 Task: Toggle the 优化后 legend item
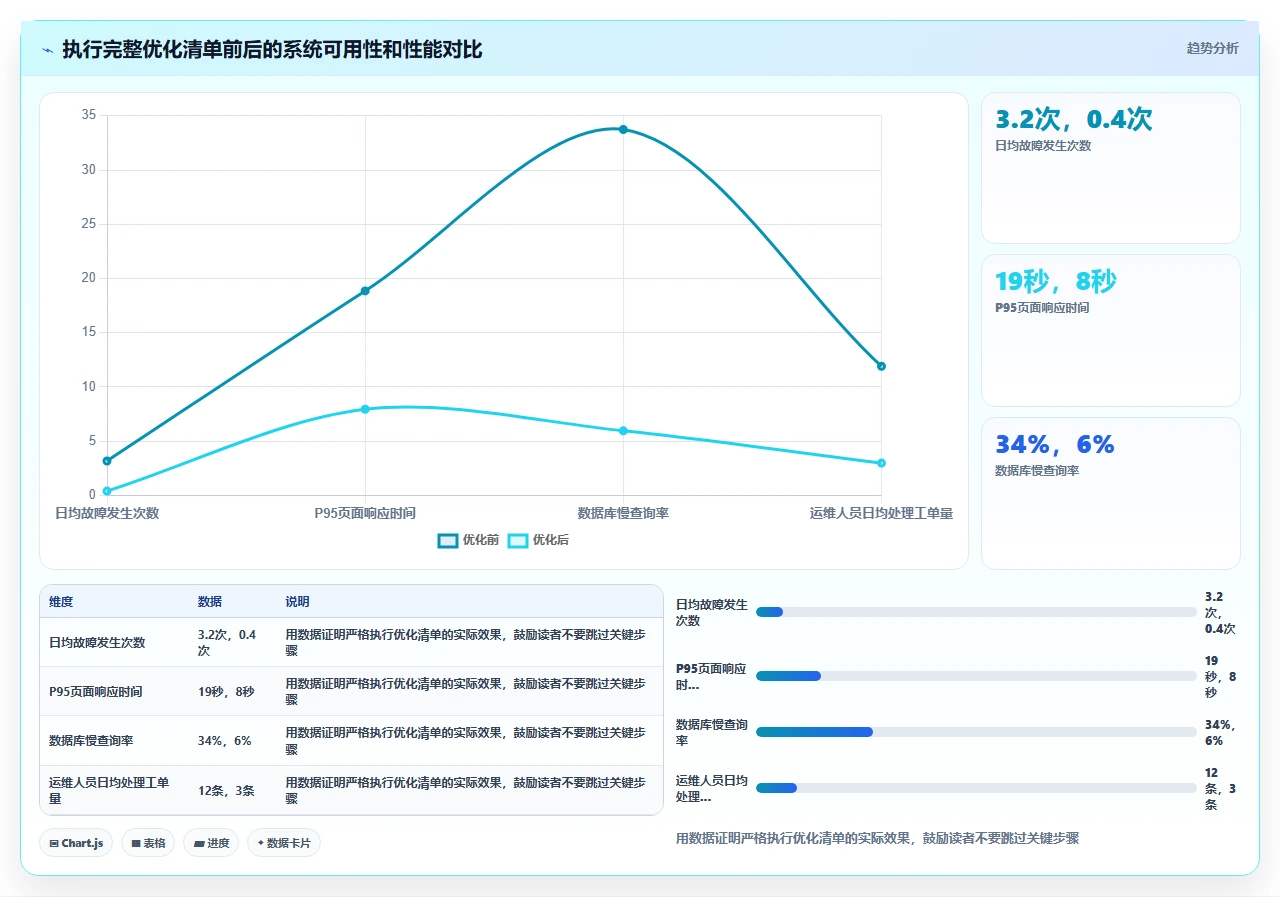[x=539, y=540]
